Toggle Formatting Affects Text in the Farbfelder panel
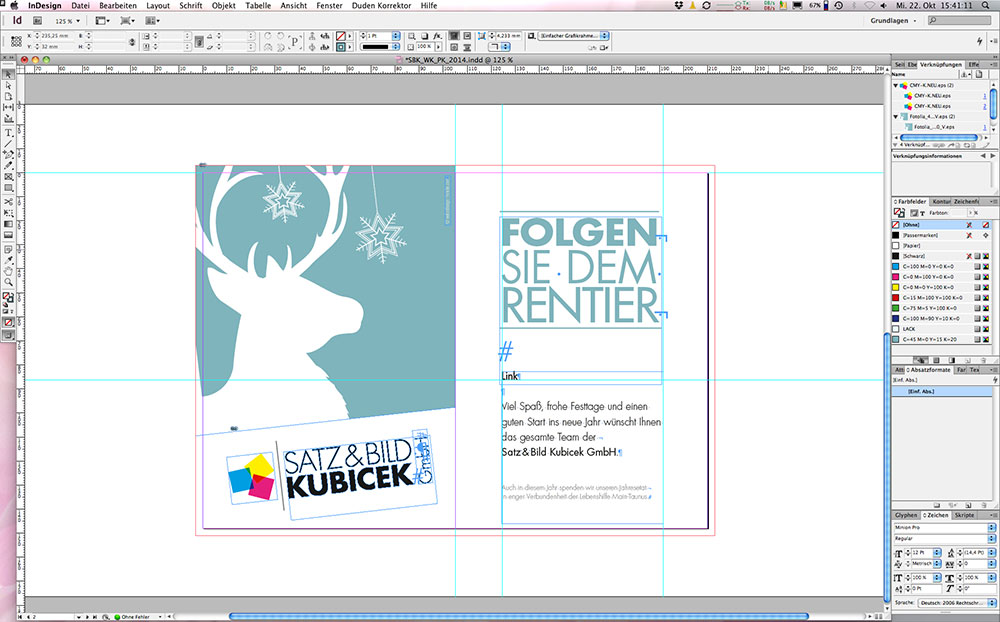 (921, 213)
